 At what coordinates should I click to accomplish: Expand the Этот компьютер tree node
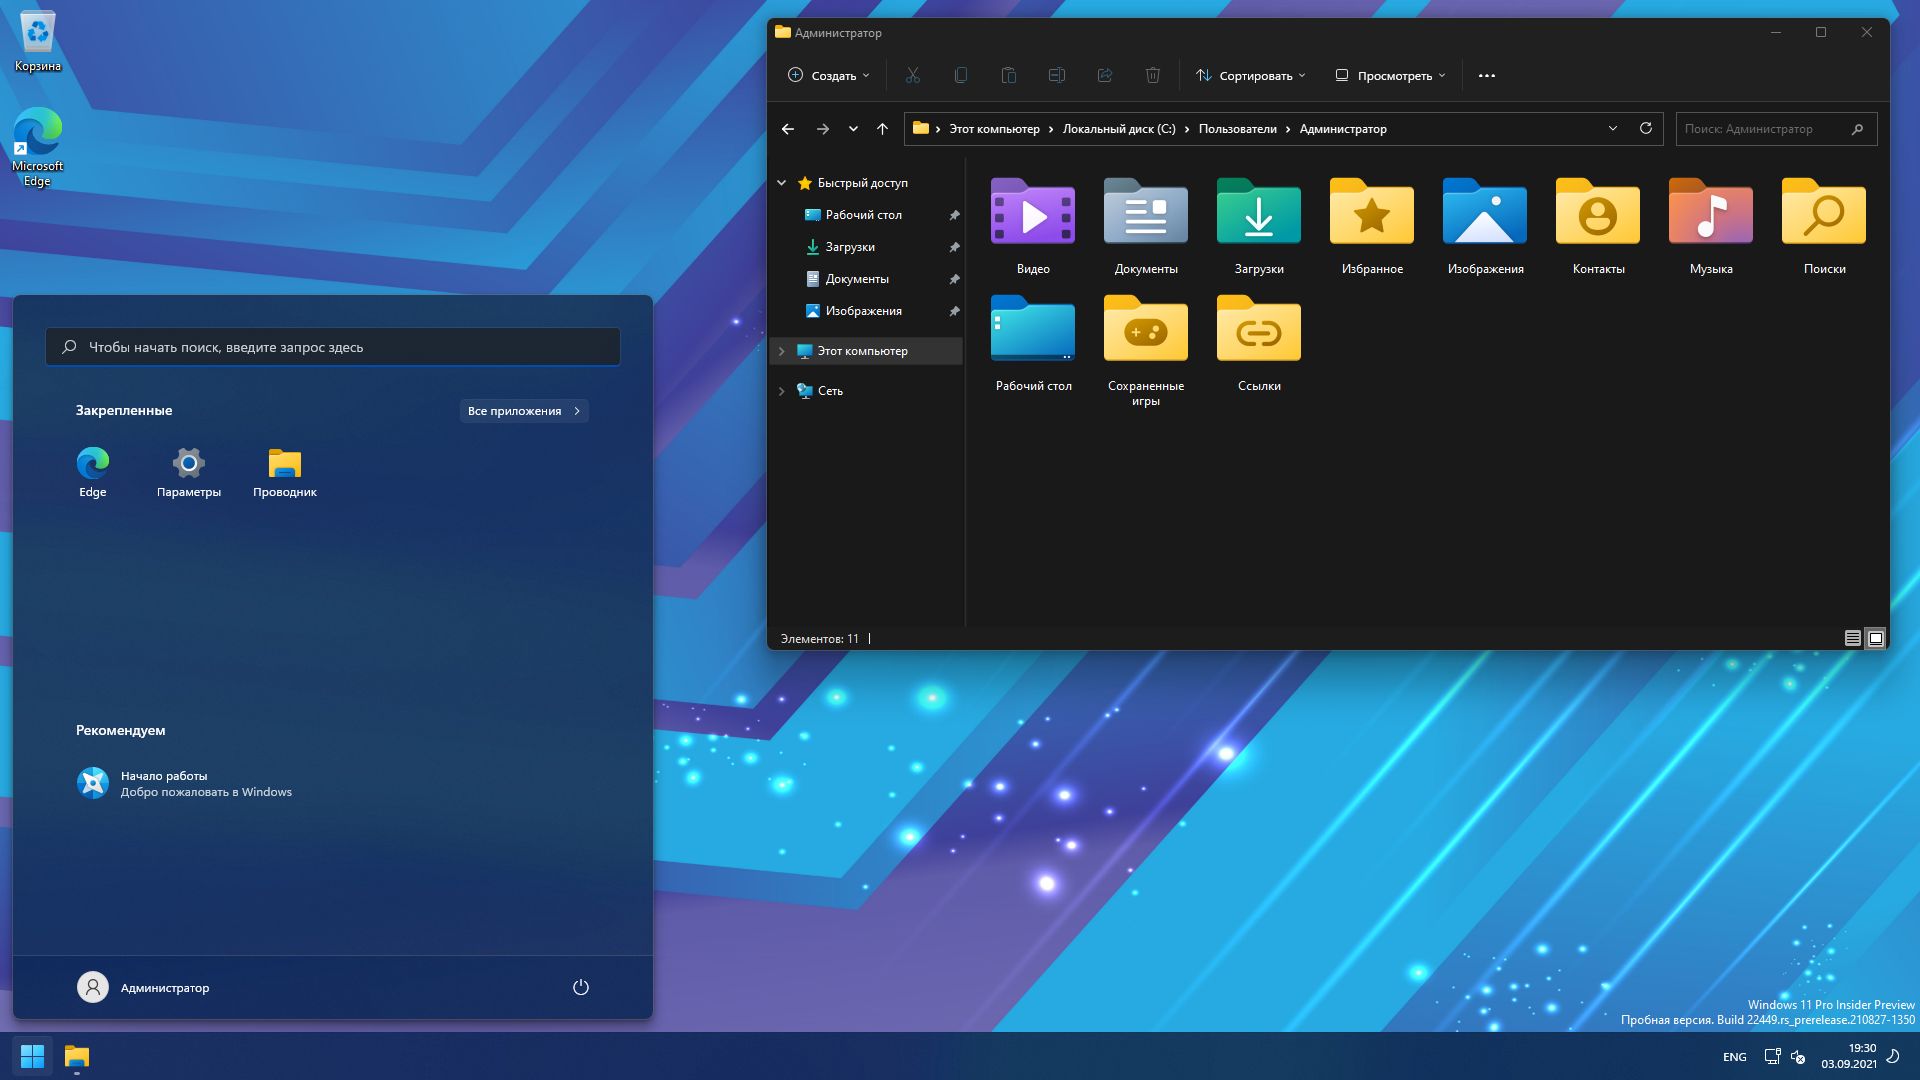click(782, 351)
